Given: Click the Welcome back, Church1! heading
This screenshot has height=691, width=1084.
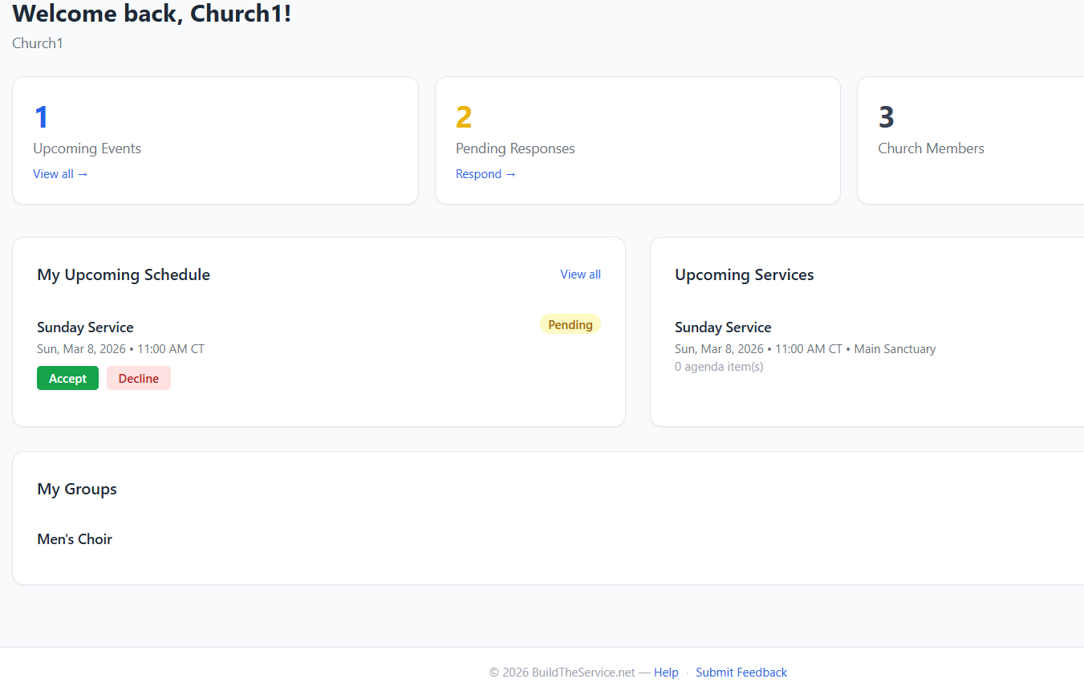Looking at the screenshot, I should click(152, 14).
